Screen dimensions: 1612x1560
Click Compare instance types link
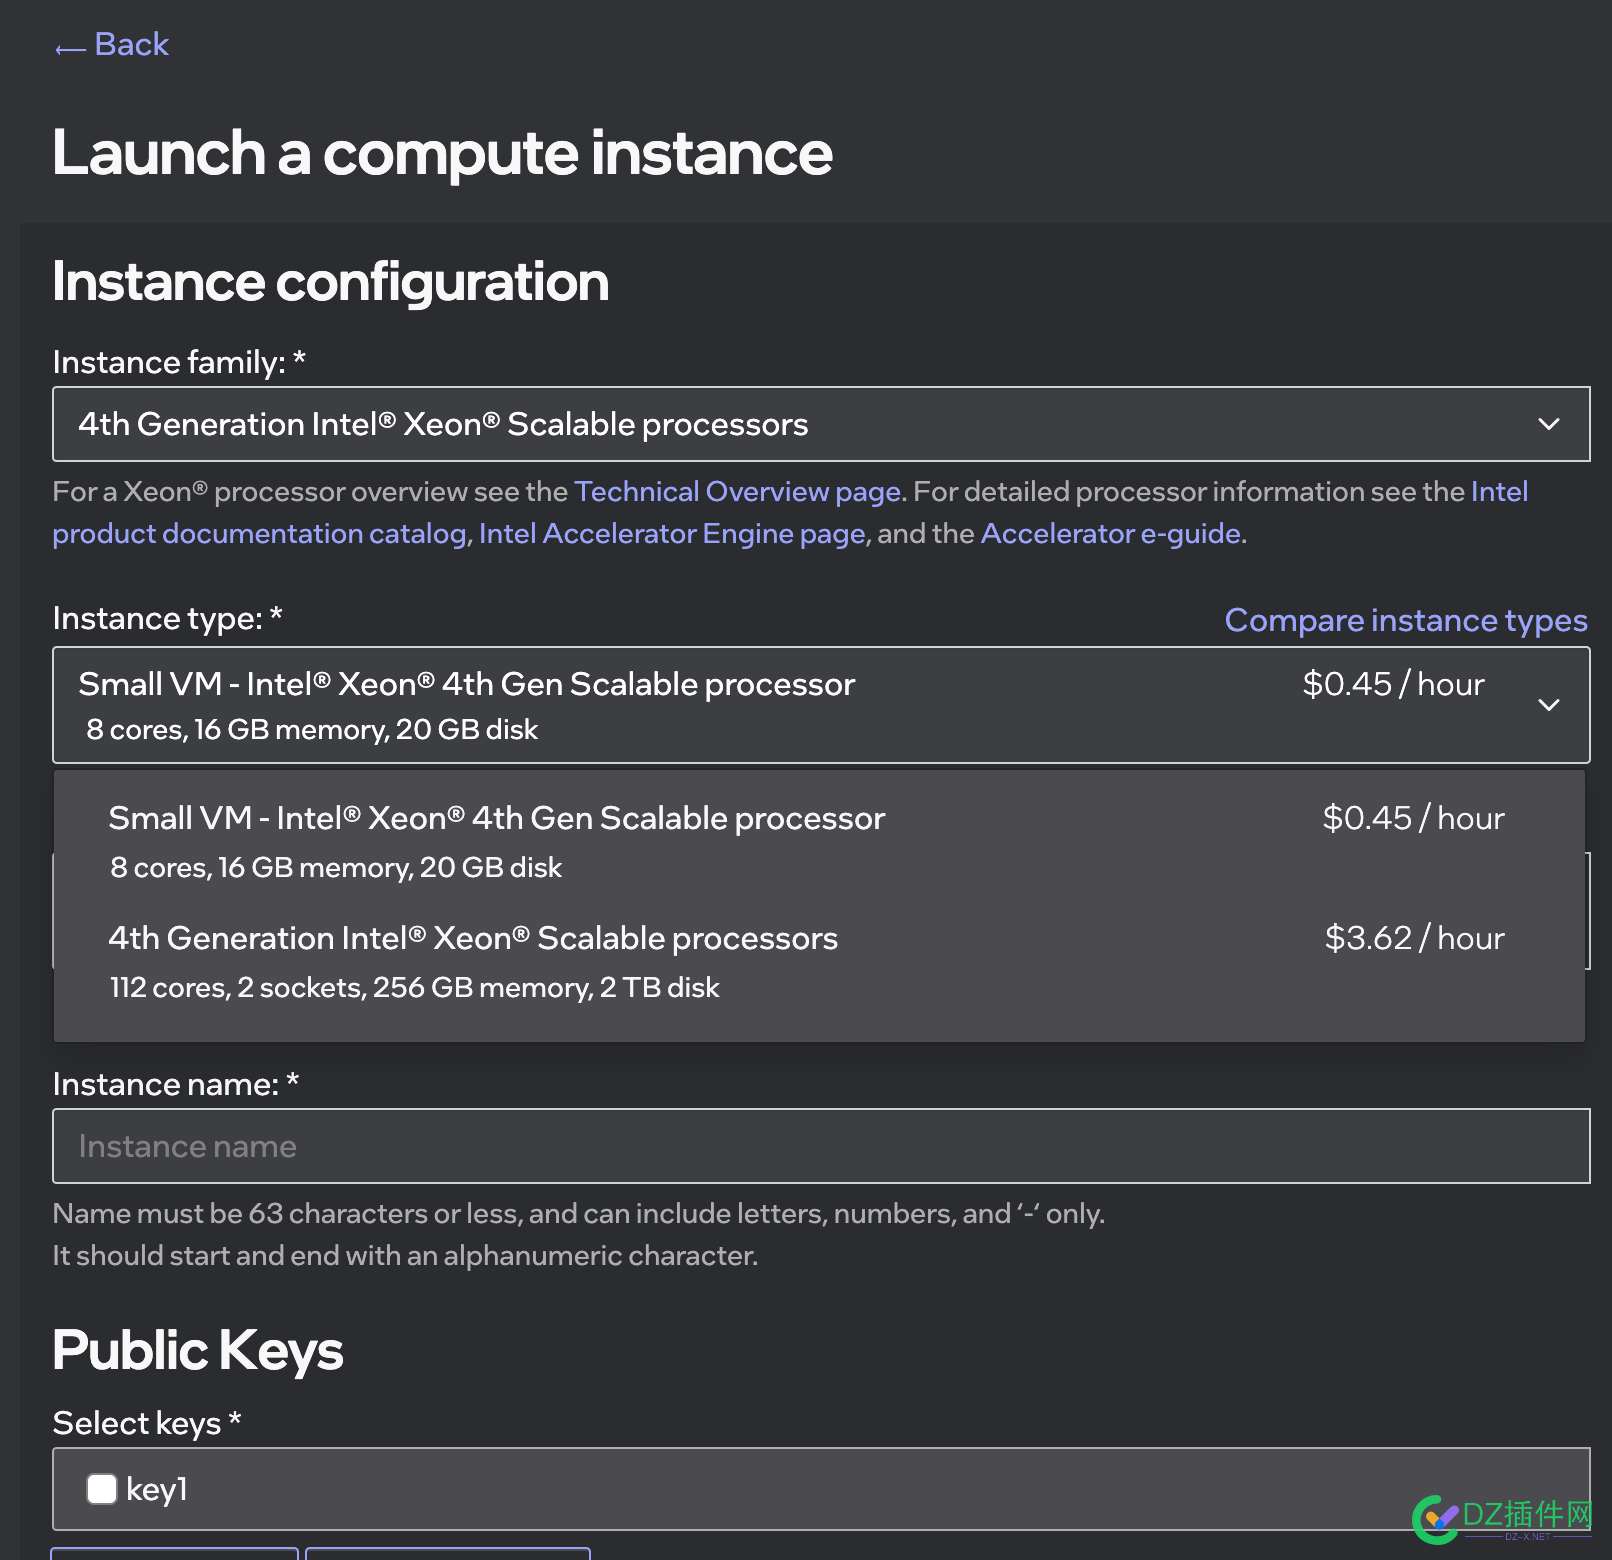click(1406, 620)
